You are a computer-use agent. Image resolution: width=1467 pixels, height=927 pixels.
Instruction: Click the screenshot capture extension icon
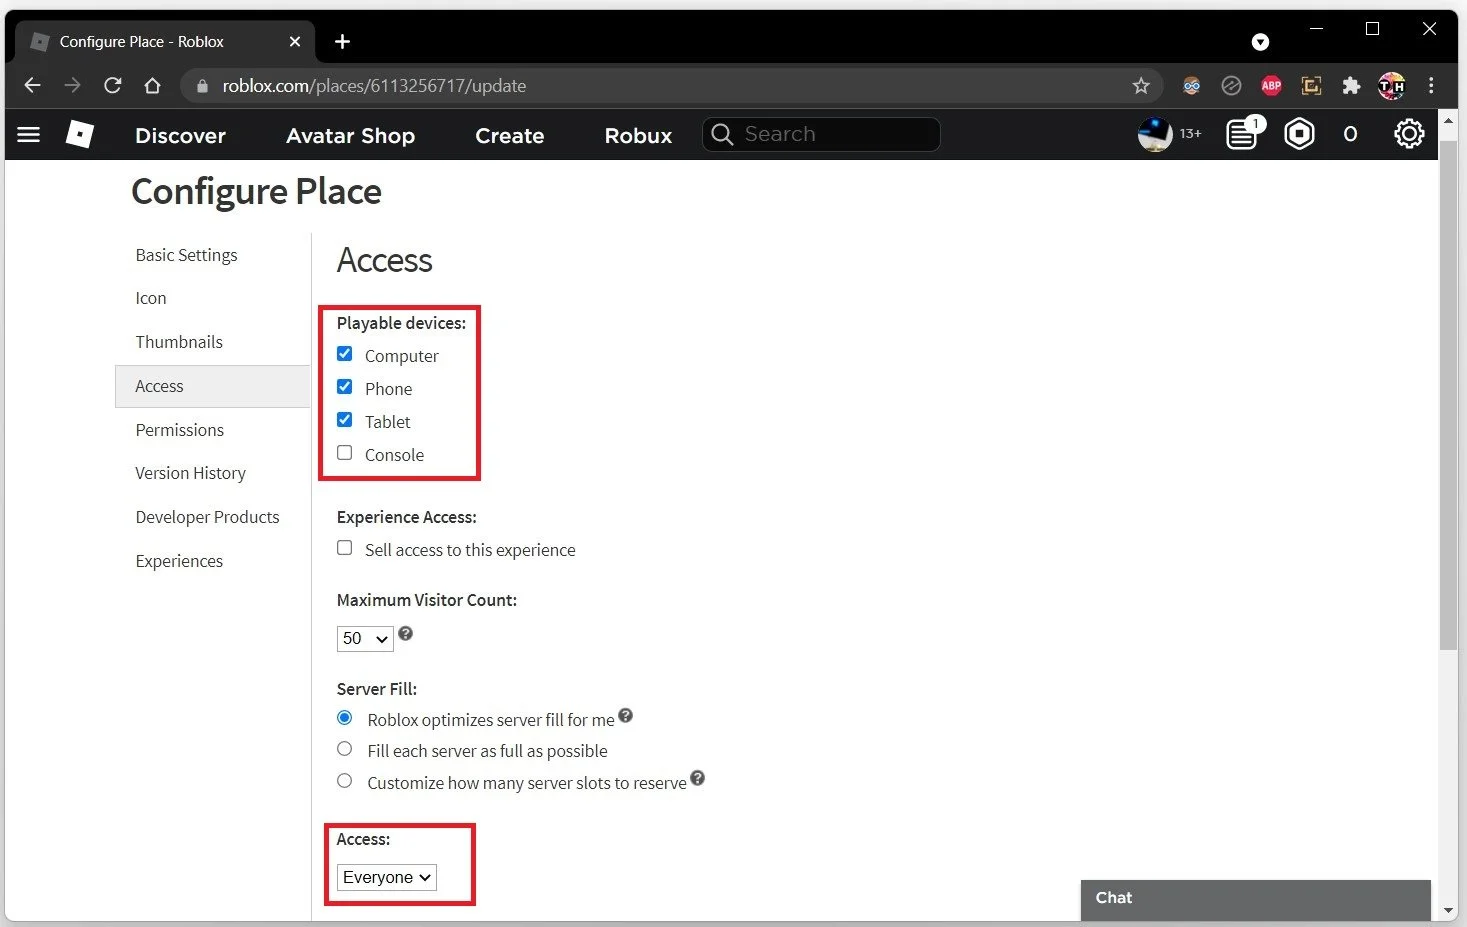point(1311,86)
